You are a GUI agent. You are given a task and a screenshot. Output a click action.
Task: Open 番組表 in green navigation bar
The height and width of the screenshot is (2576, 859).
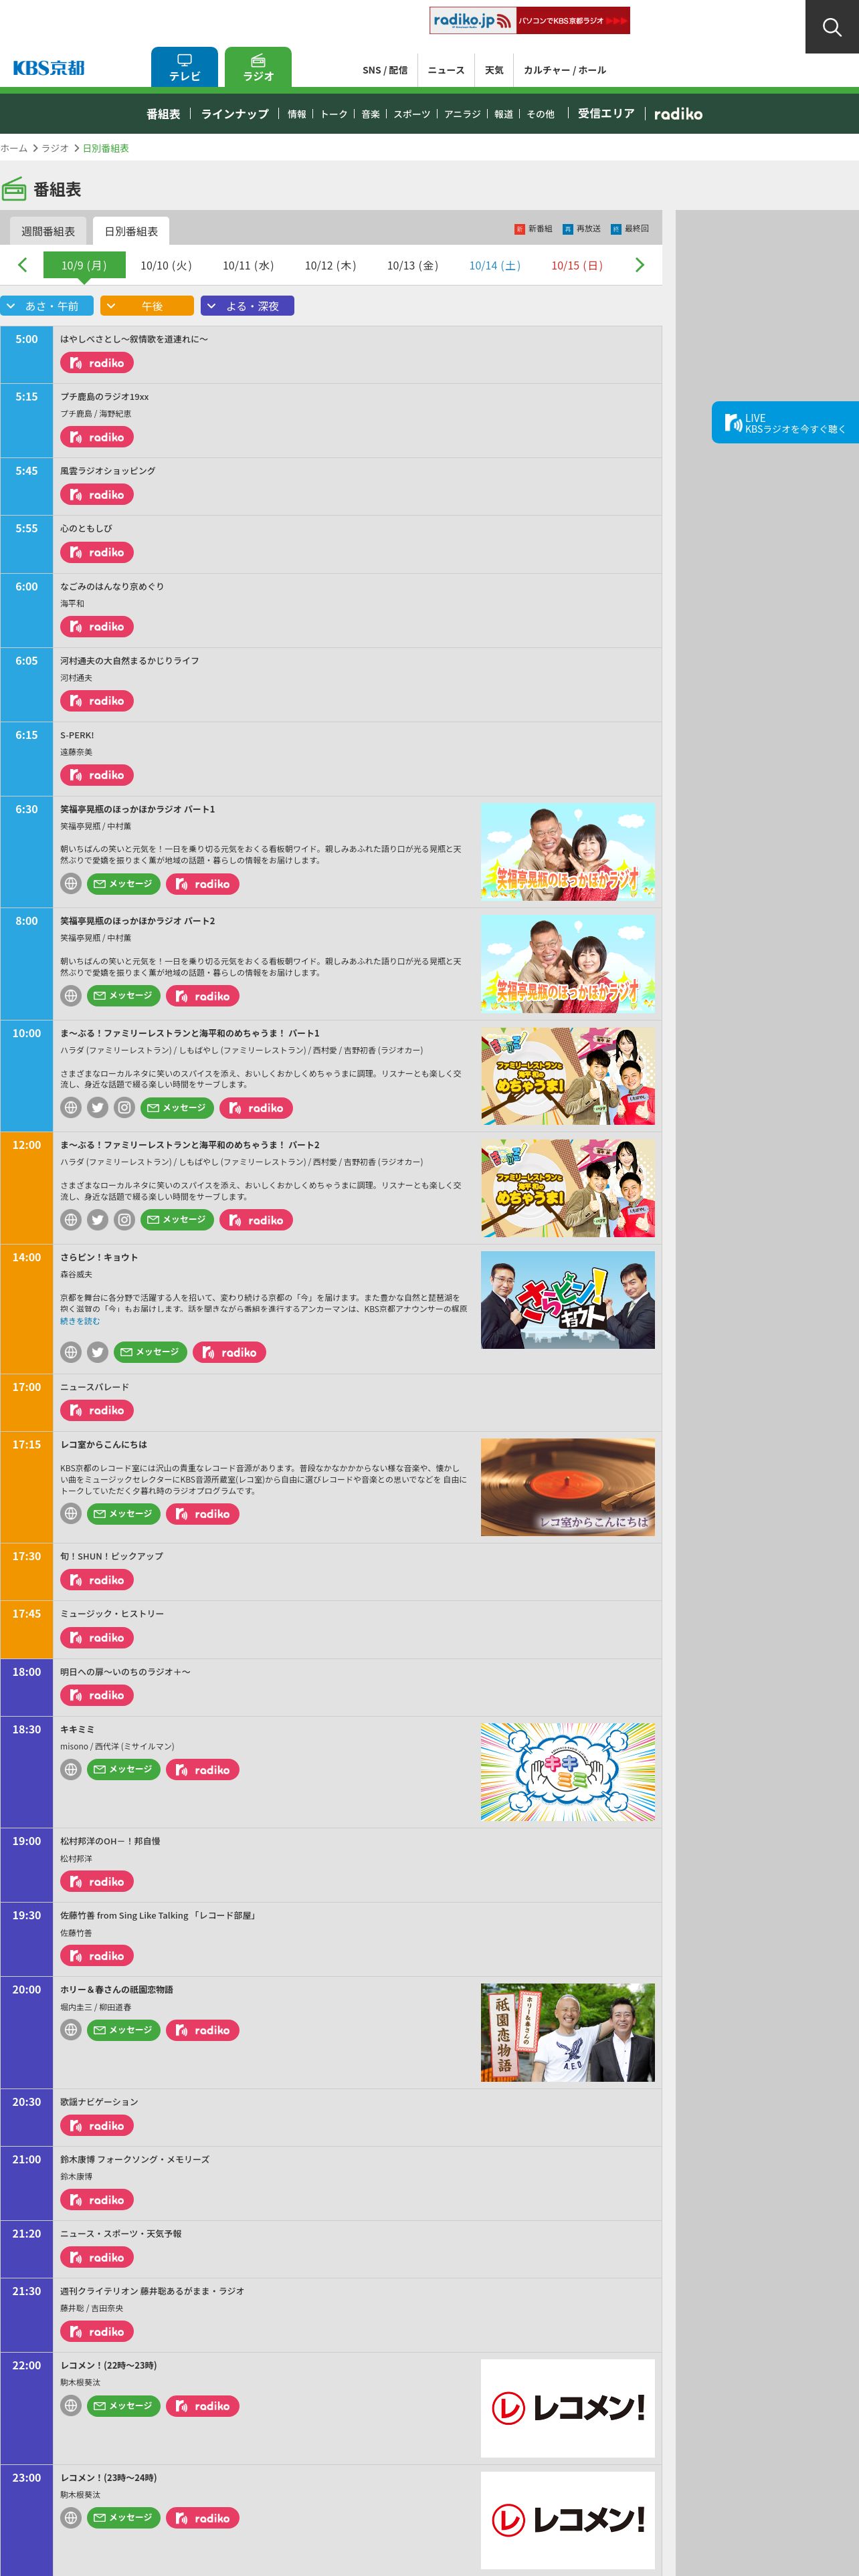pos(163,114)
